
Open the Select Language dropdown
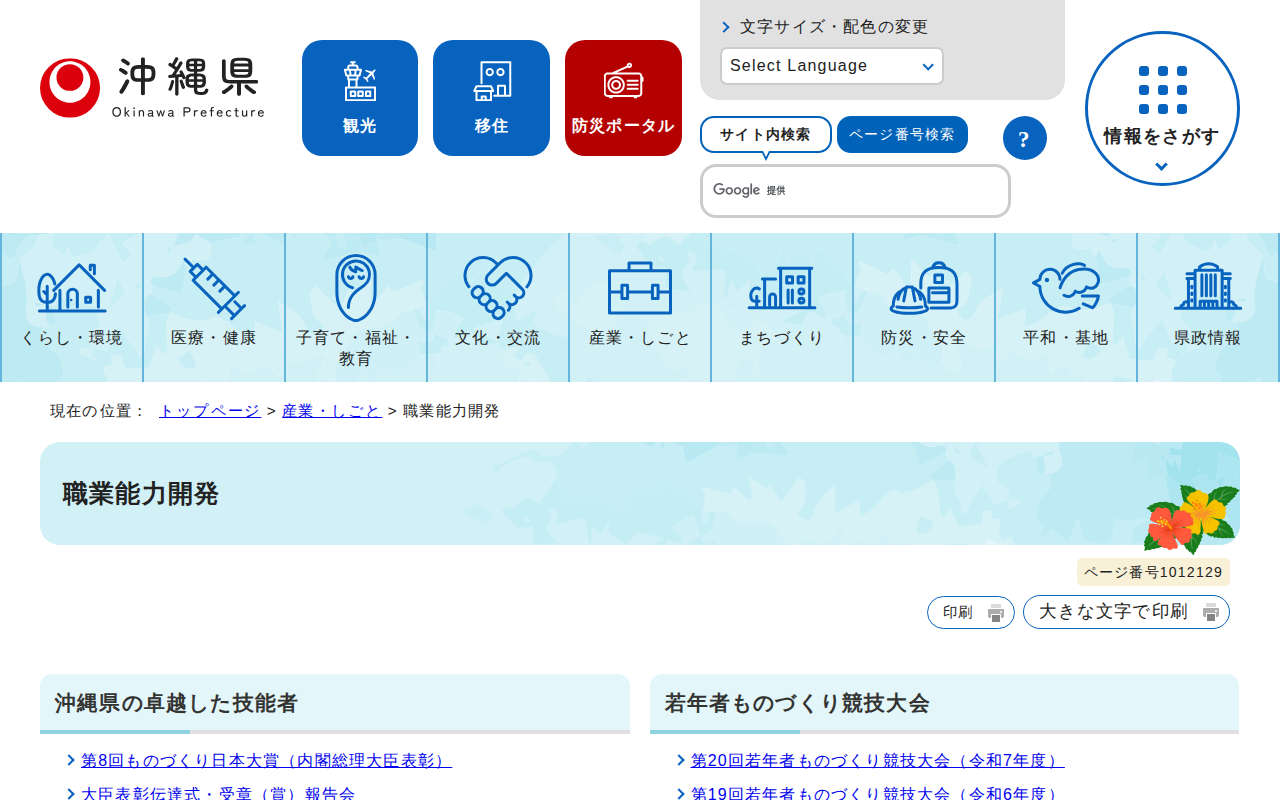[x=831, y=66]
